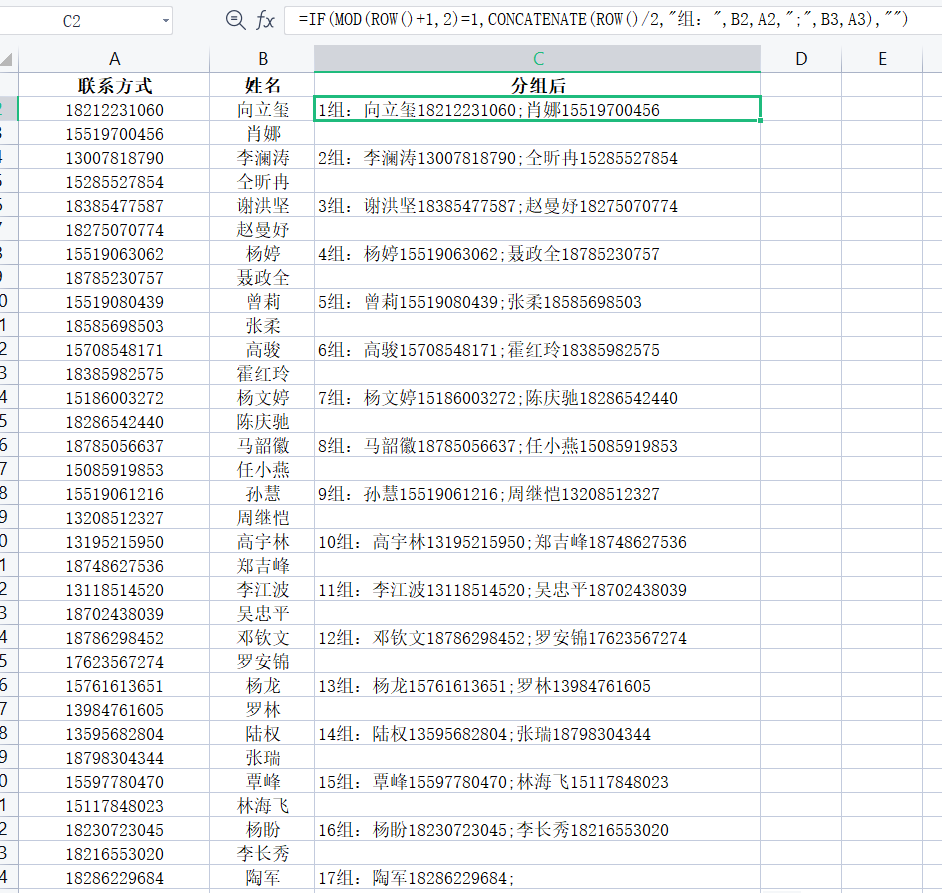942x893 pixels.
Task: Select column E header
Action: tap(882, 60)
